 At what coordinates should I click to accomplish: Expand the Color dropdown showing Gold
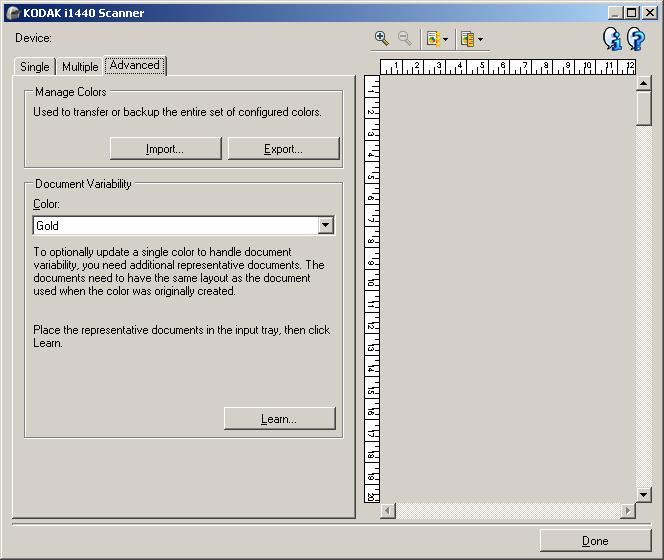325,225
